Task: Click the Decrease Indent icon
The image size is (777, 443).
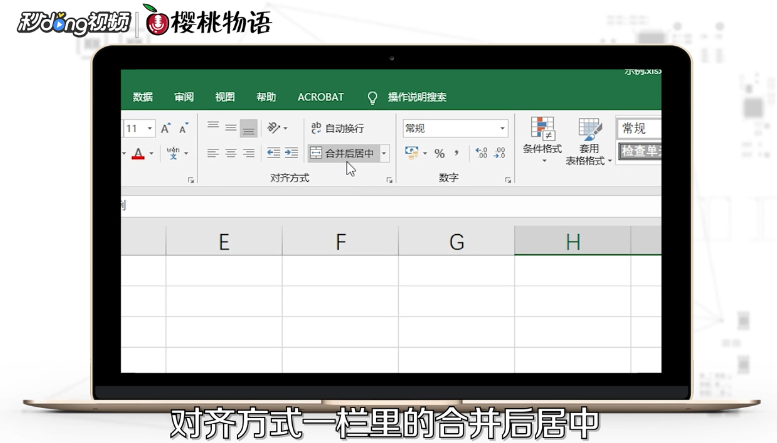Action: coord(274,153)
